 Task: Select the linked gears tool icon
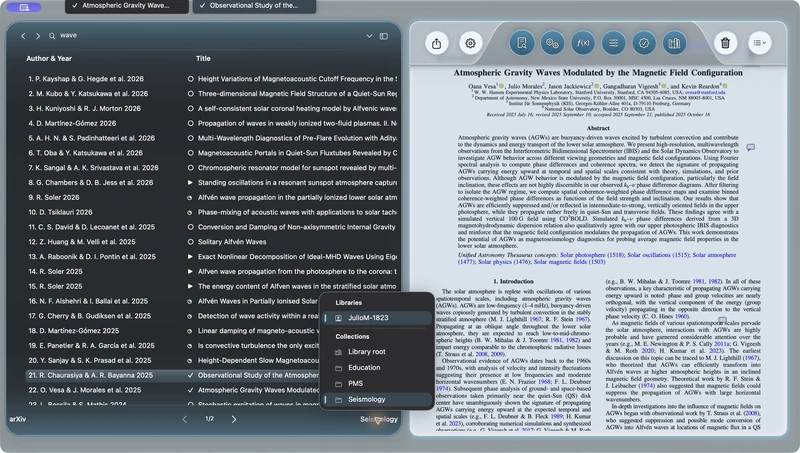tap(552, 43)
